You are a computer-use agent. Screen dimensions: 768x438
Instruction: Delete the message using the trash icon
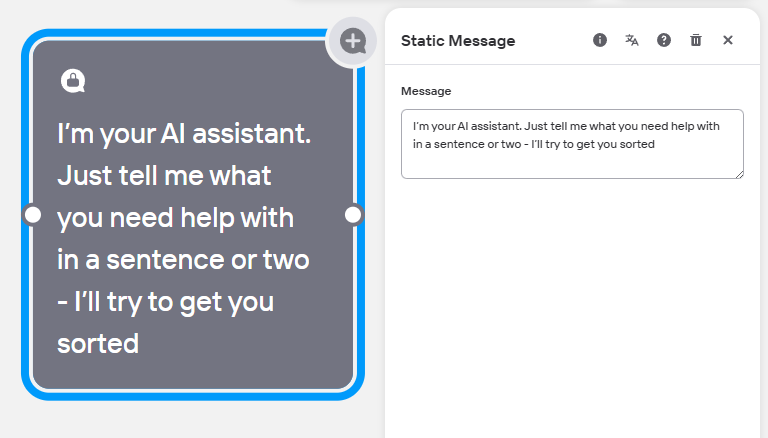[696, 40]
